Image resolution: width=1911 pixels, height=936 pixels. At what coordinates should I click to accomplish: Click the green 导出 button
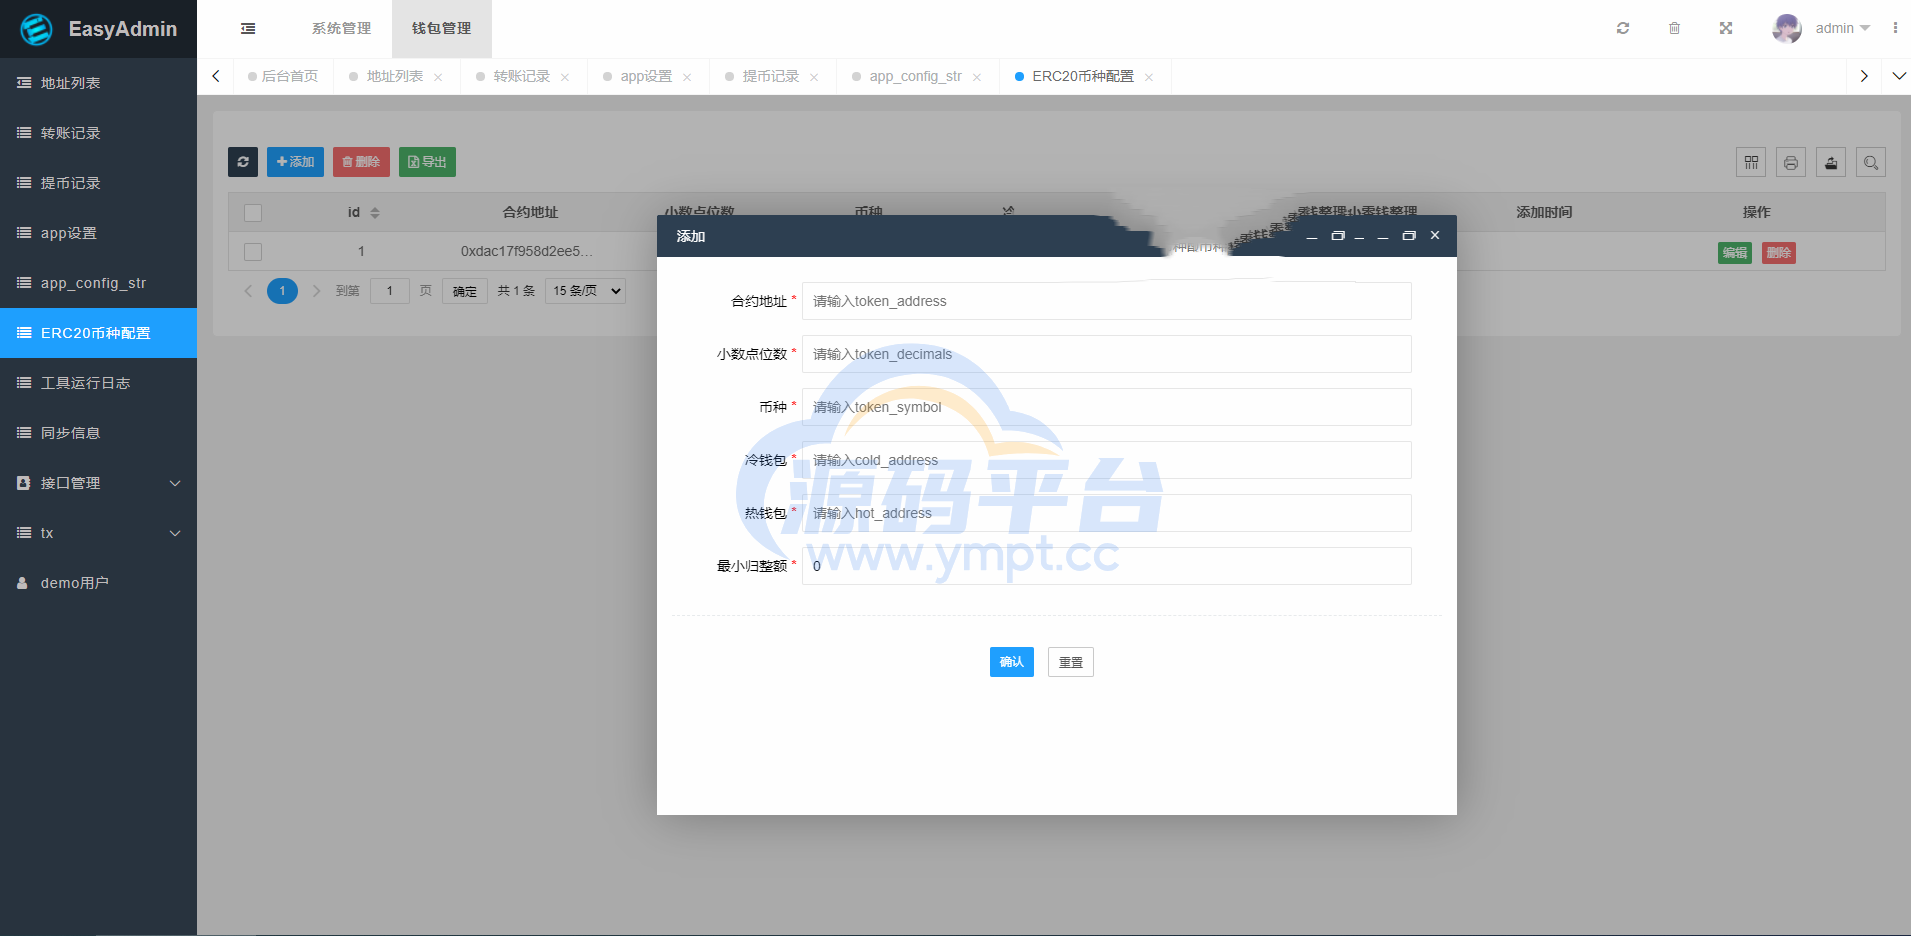click(x=427, y=162)
